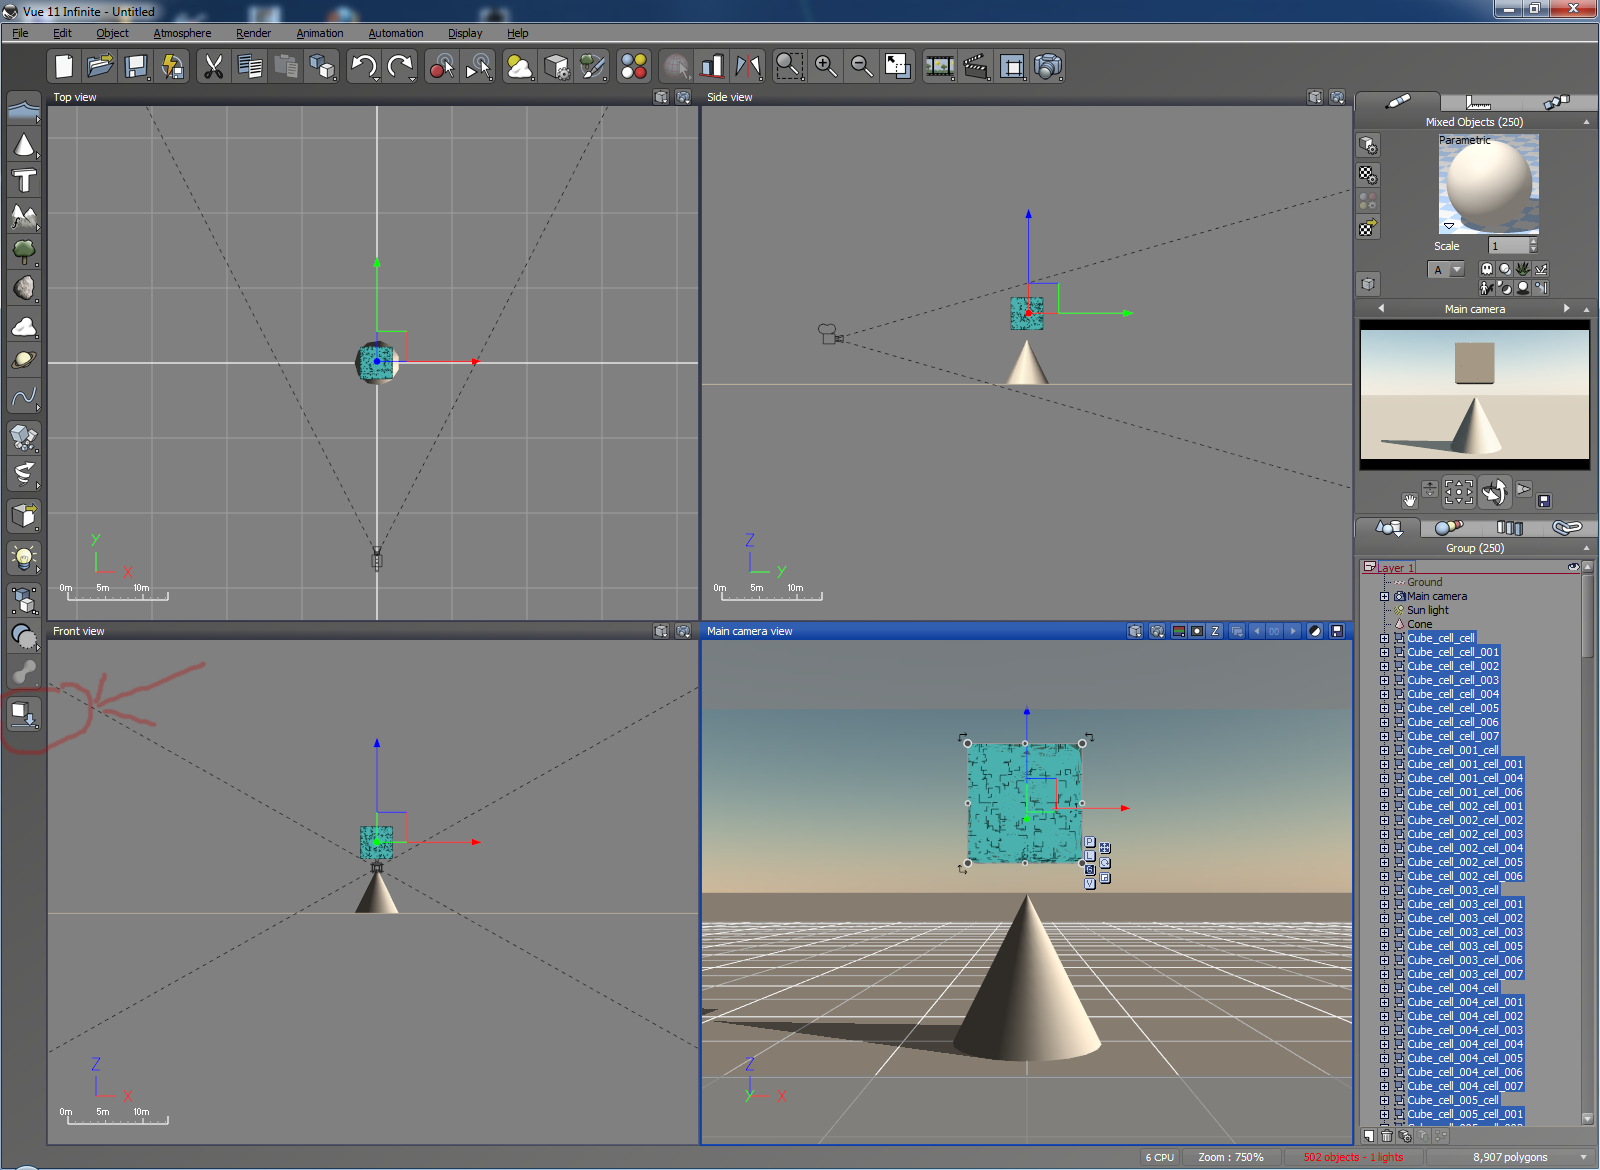
Task: Select the Sun light item
Action: (x=1427, y=610)
